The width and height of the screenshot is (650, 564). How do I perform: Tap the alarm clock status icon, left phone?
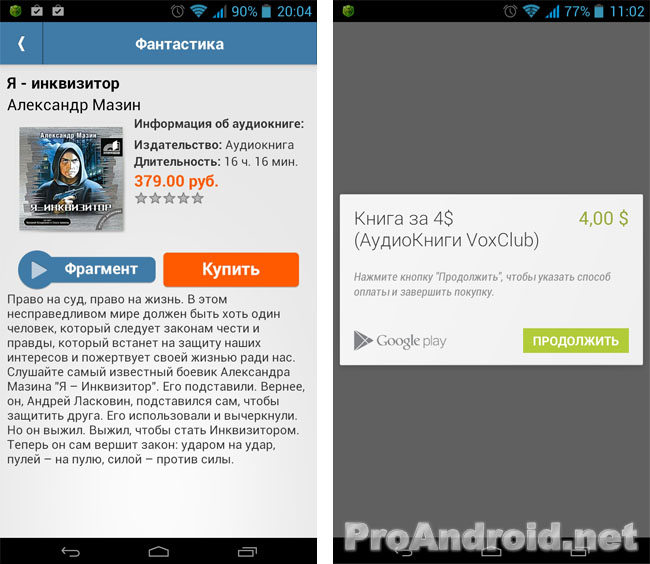pos(177,11)
